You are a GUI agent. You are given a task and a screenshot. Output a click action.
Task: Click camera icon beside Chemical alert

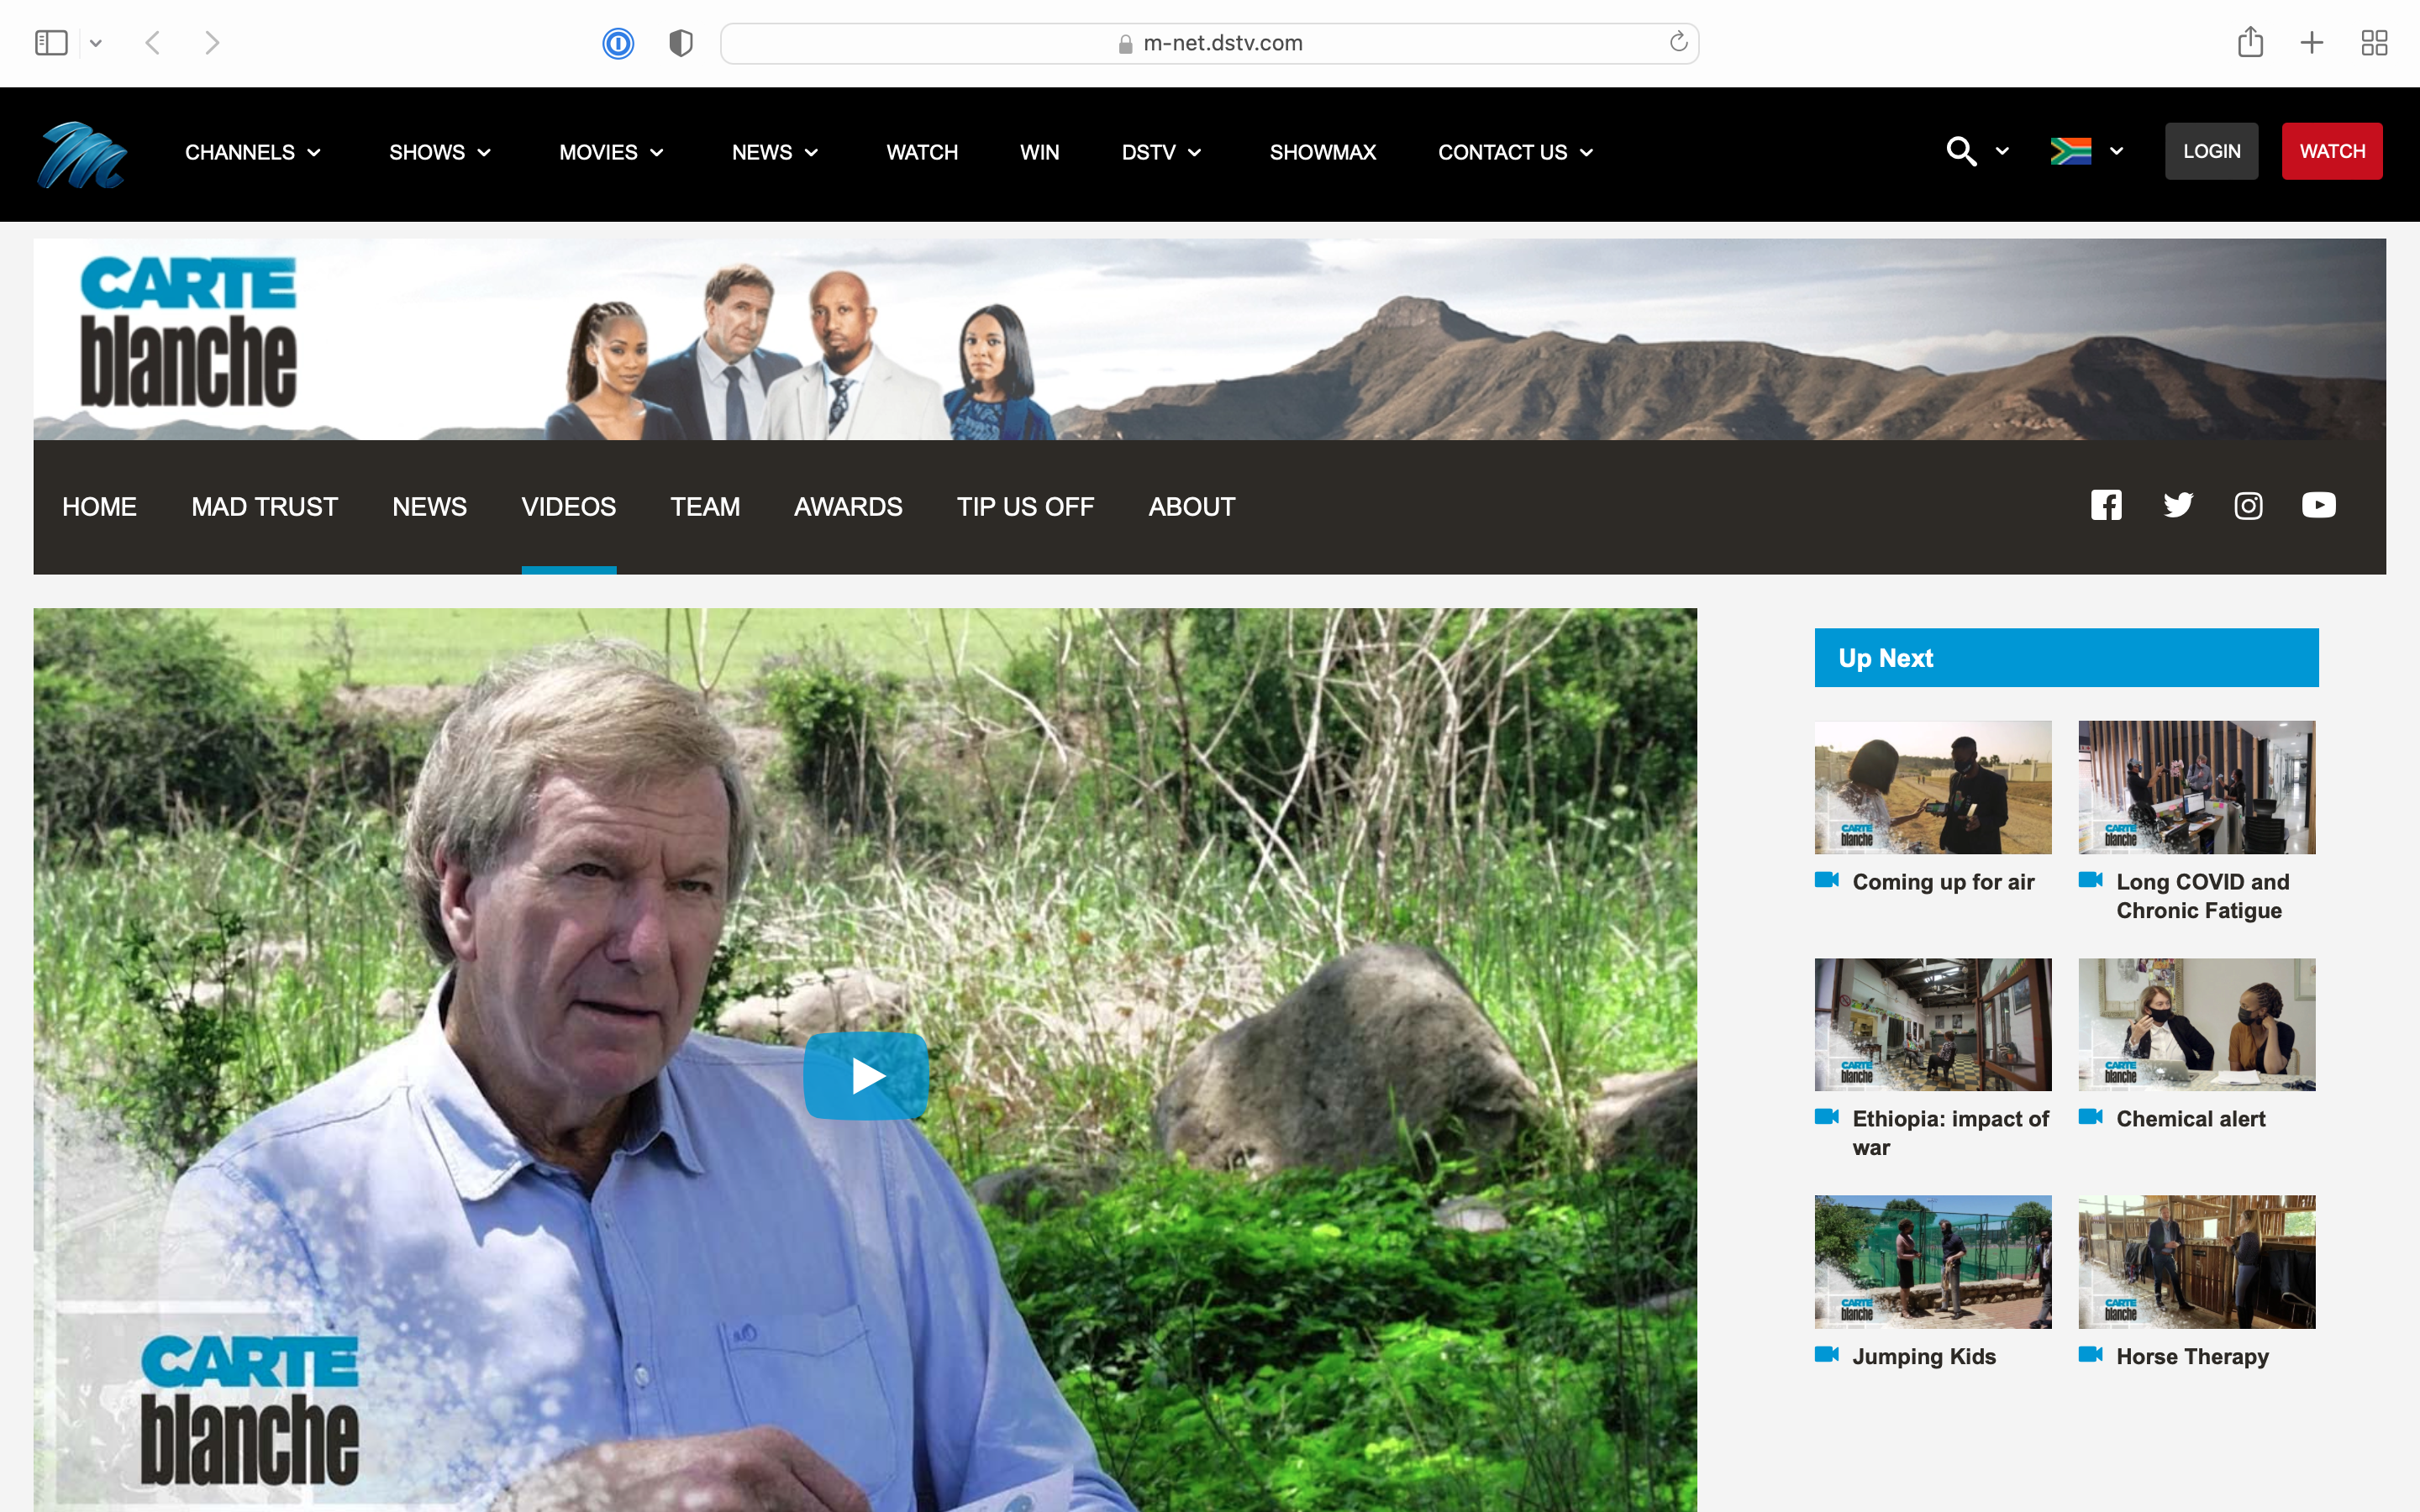[2091, 1117]
